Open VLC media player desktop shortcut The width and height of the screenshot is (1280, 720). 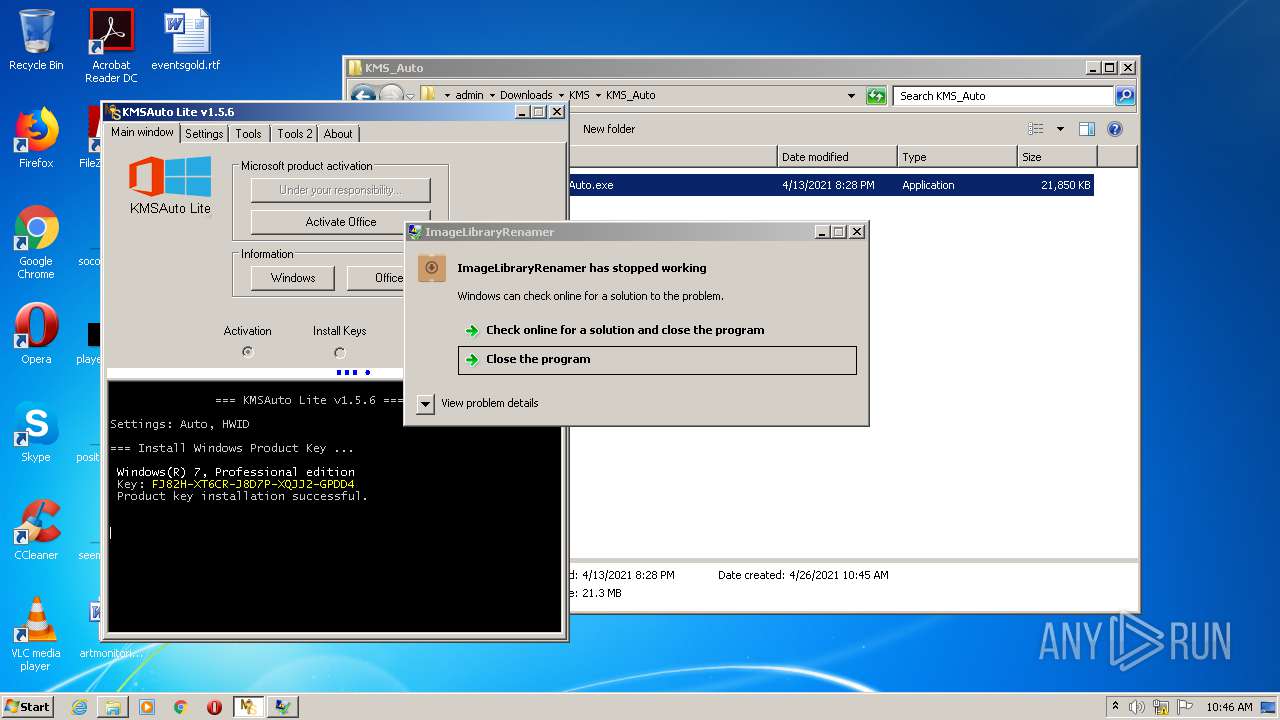tap(36, 634)
